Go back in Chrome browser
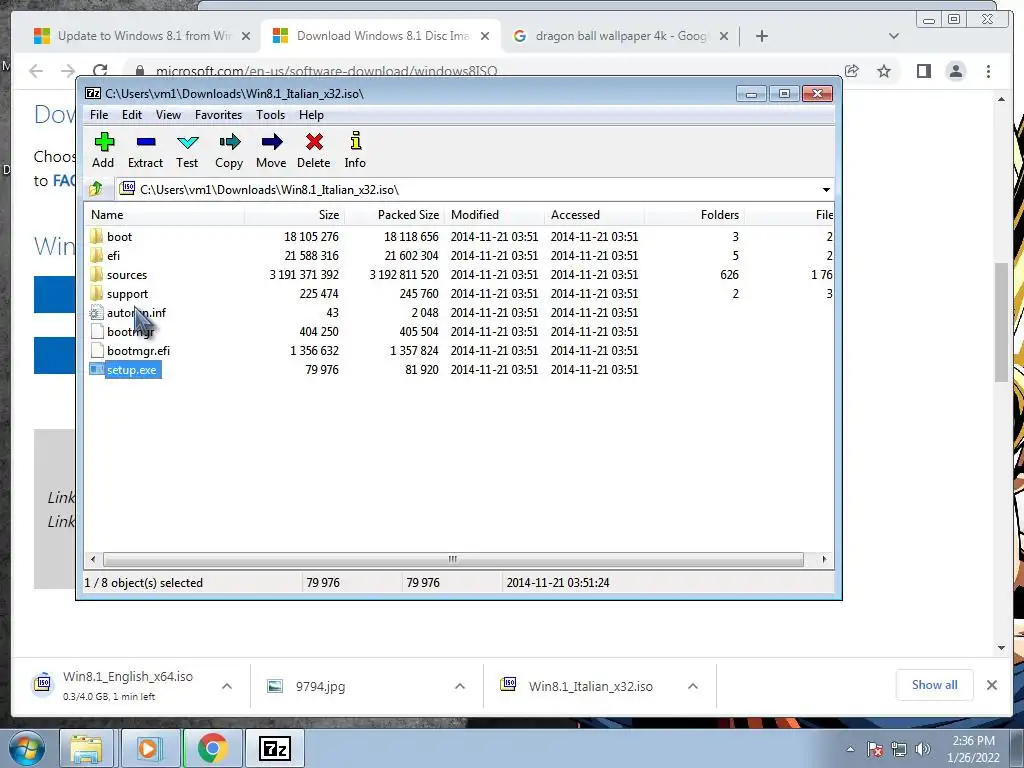 pos(36,71)
